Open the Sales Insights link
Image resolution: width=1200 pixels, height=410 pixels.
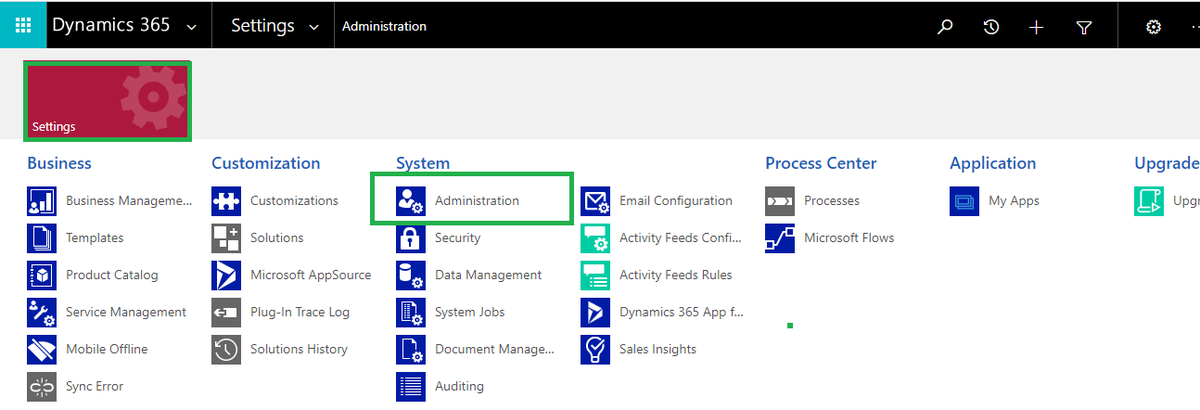[x=658, y=349]
